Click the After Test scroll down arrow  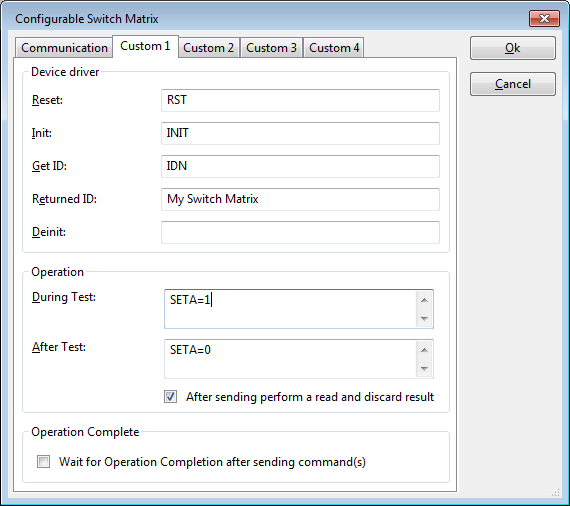(424, 369)
